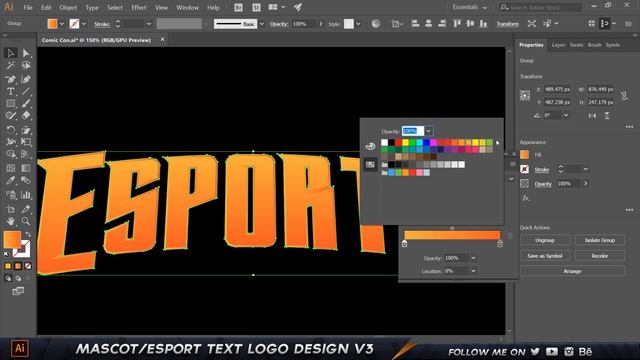
Task: Expand the gradient stop Opacity dropdown
Action: 473,258
